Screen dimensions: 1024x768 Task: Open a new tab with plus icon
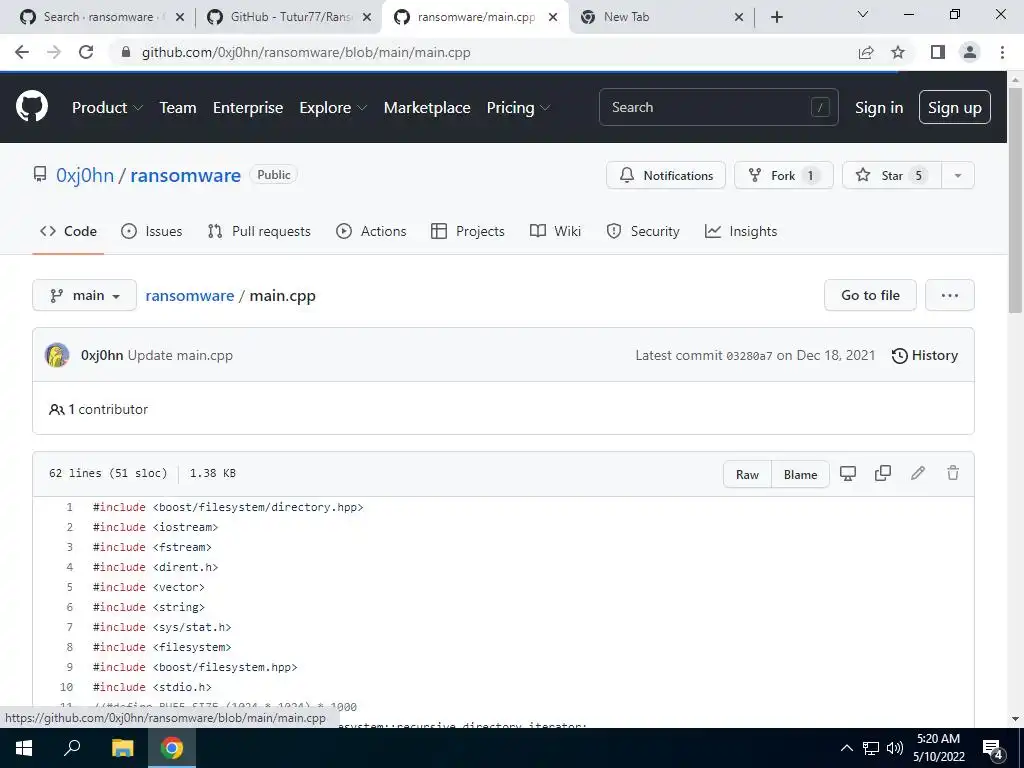(776, 17)
